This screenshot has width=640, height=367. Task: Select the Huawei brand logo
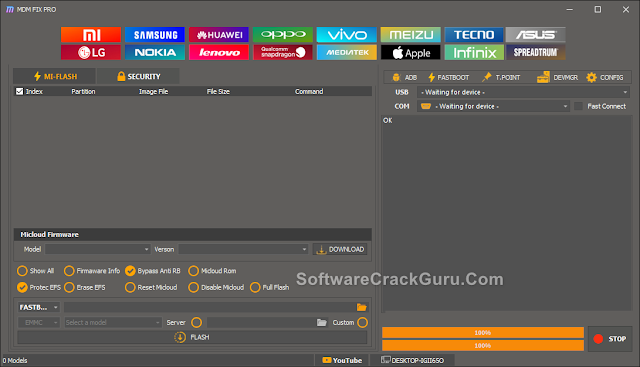pyautogui.click(x=219, y=35)
